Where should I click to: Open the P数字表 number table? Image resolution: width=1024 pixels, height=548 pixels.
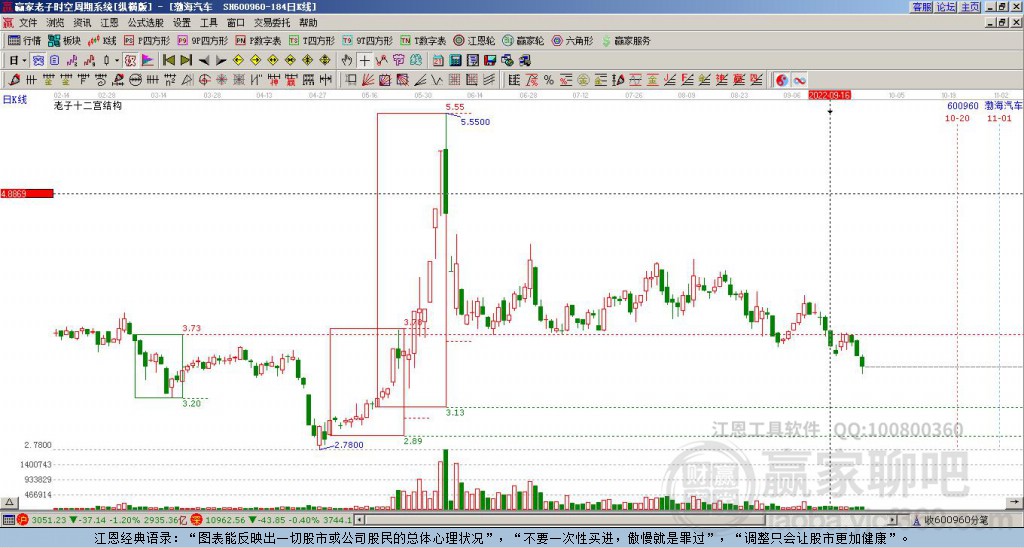click(259, 40)
